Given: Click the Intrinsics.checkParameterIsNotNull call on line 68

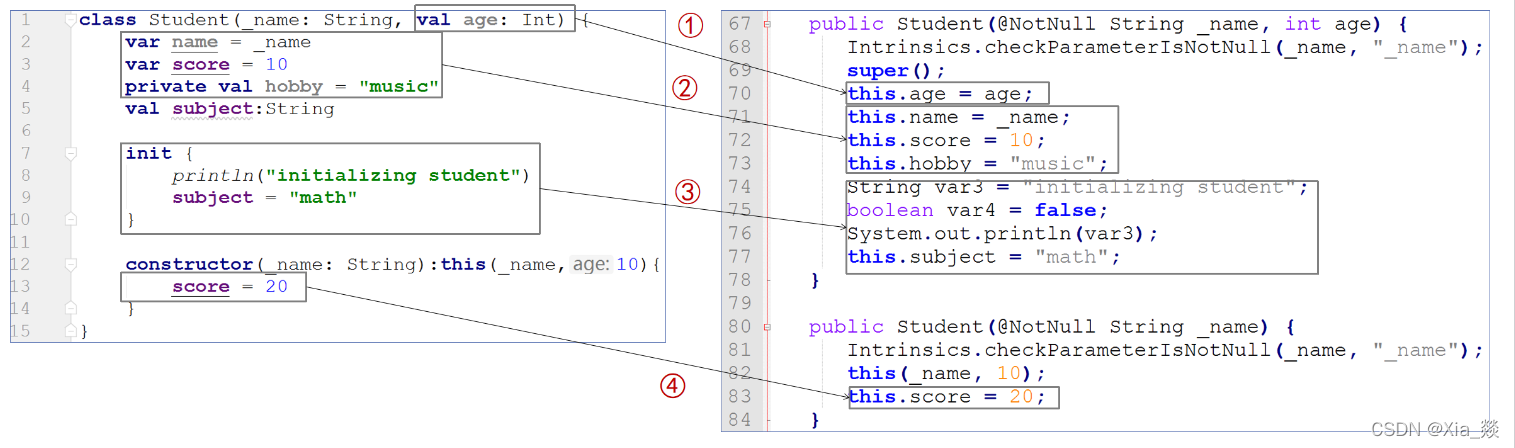Looking at the screenshot, I should [1165, 47].
